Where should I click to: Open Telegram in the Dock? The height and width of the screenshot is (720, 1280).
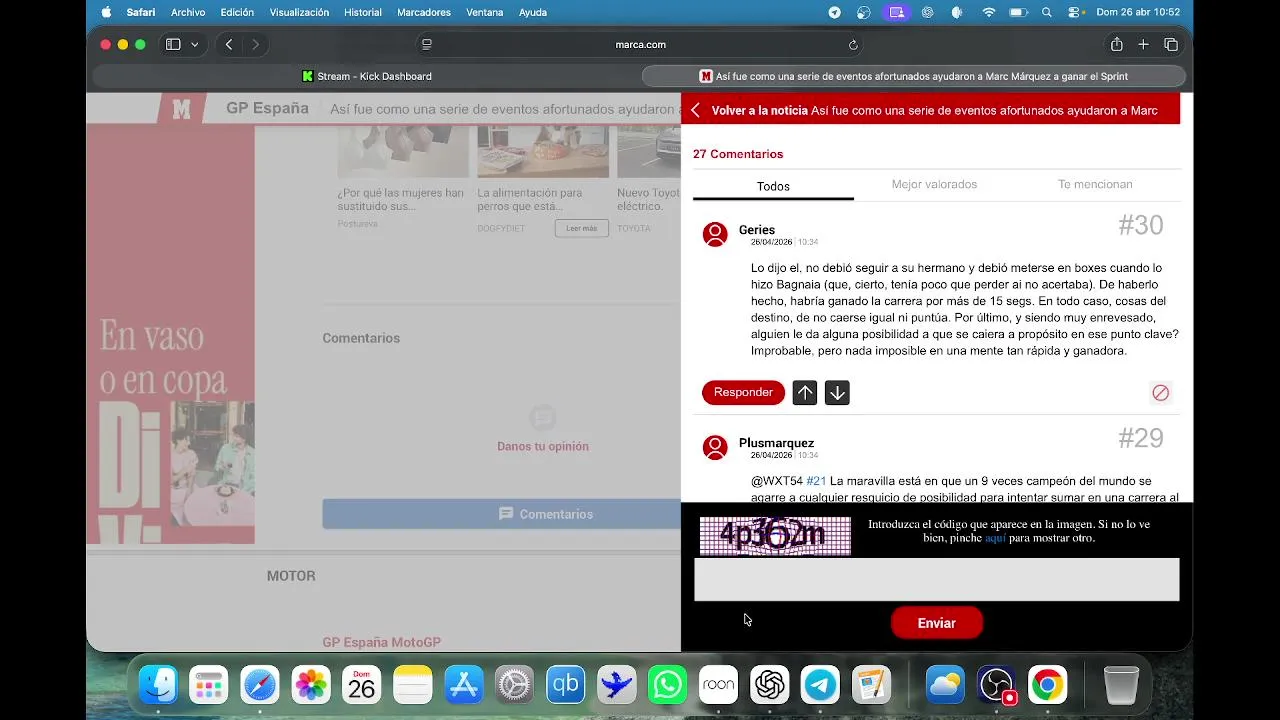(820, 685)
